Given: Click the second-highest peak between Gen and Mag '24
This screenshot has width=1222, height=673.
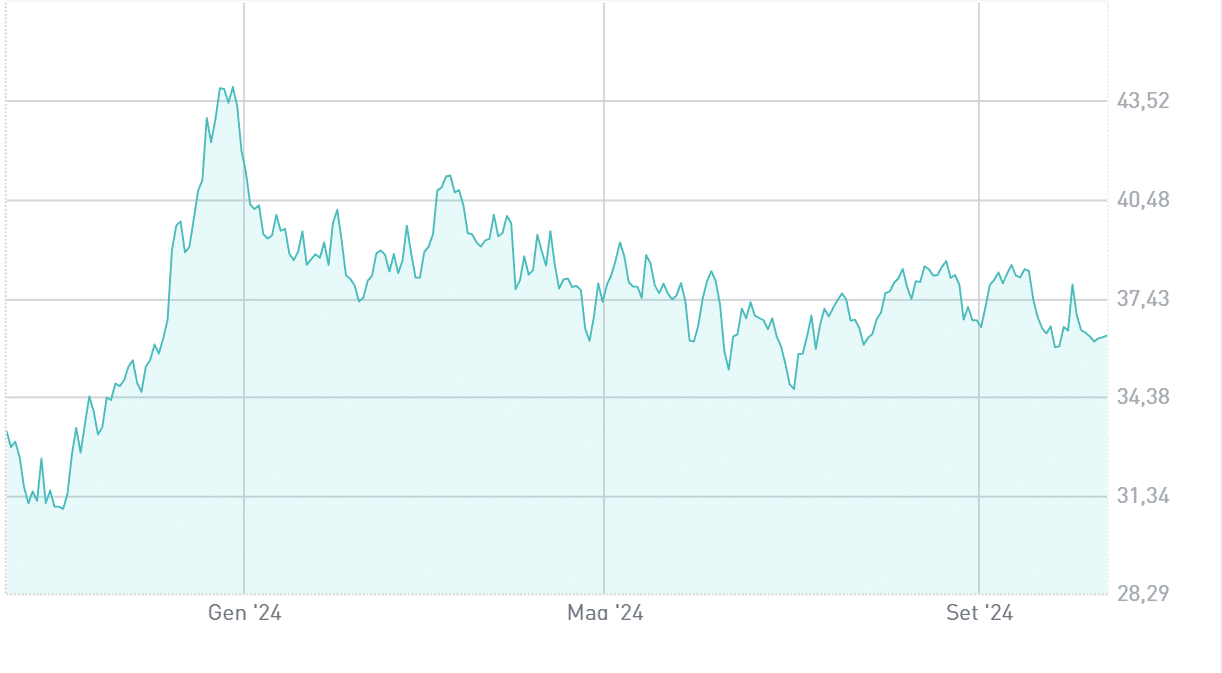Looking at the screenshot, I should click(448, 175).
